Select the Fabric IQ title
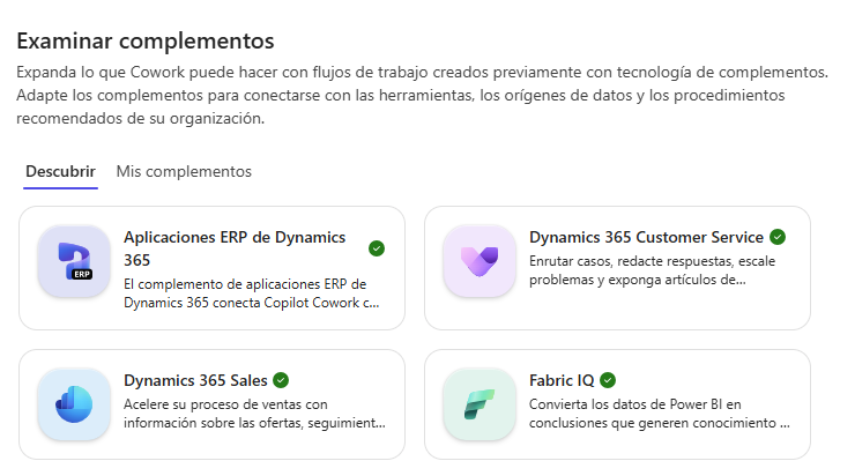 coord(561,380)
